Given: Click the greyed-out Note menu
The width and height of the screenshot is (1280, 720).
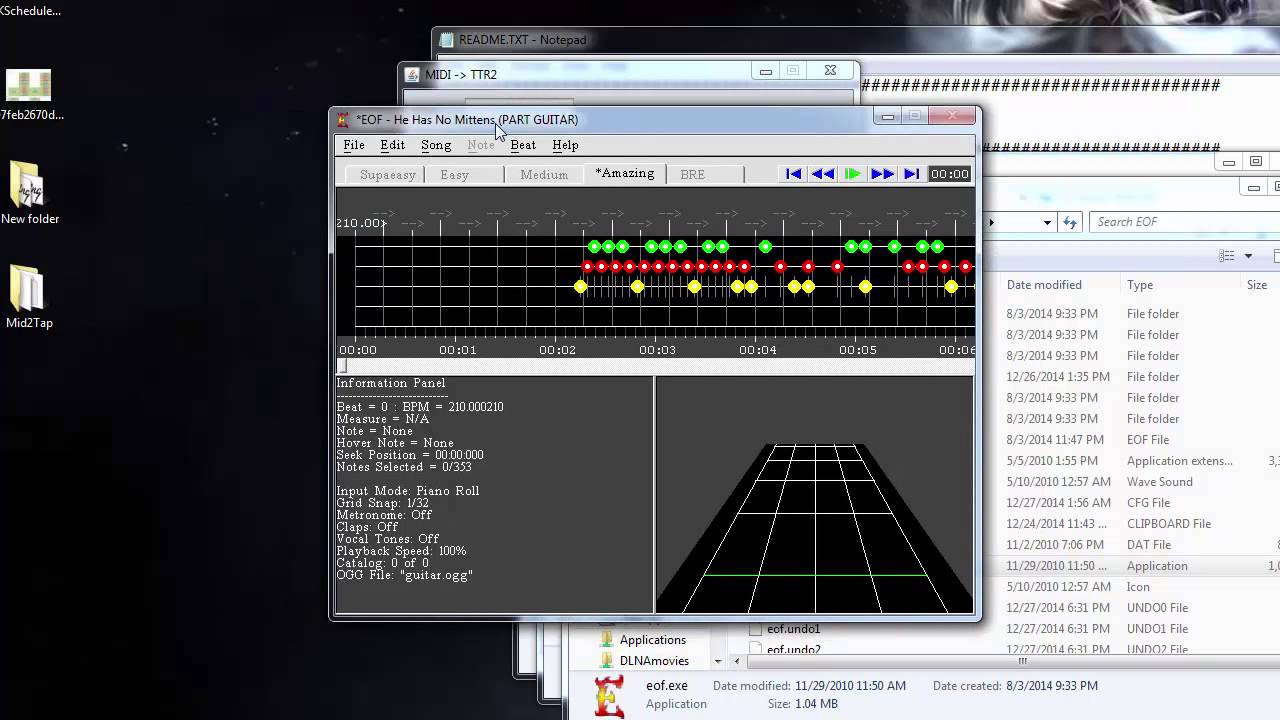Looking at the screenshot, I should coord(481,145).
